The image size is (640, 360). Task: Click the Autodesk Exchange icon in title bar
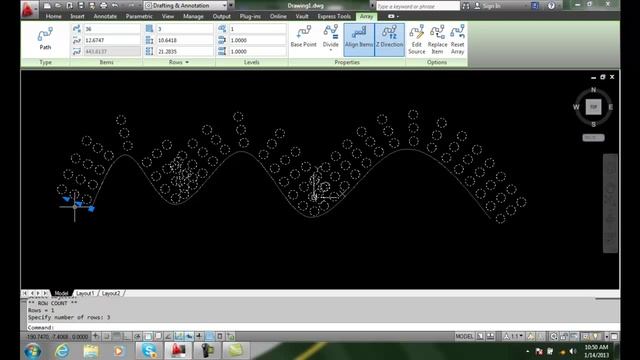(535, 6)
